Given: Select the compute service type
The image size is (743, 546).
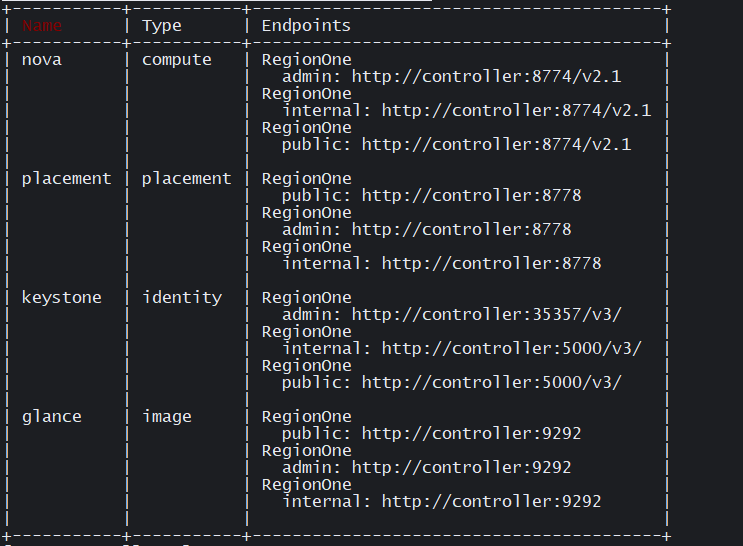Looking at the screenshot, I should pos(177,60).
